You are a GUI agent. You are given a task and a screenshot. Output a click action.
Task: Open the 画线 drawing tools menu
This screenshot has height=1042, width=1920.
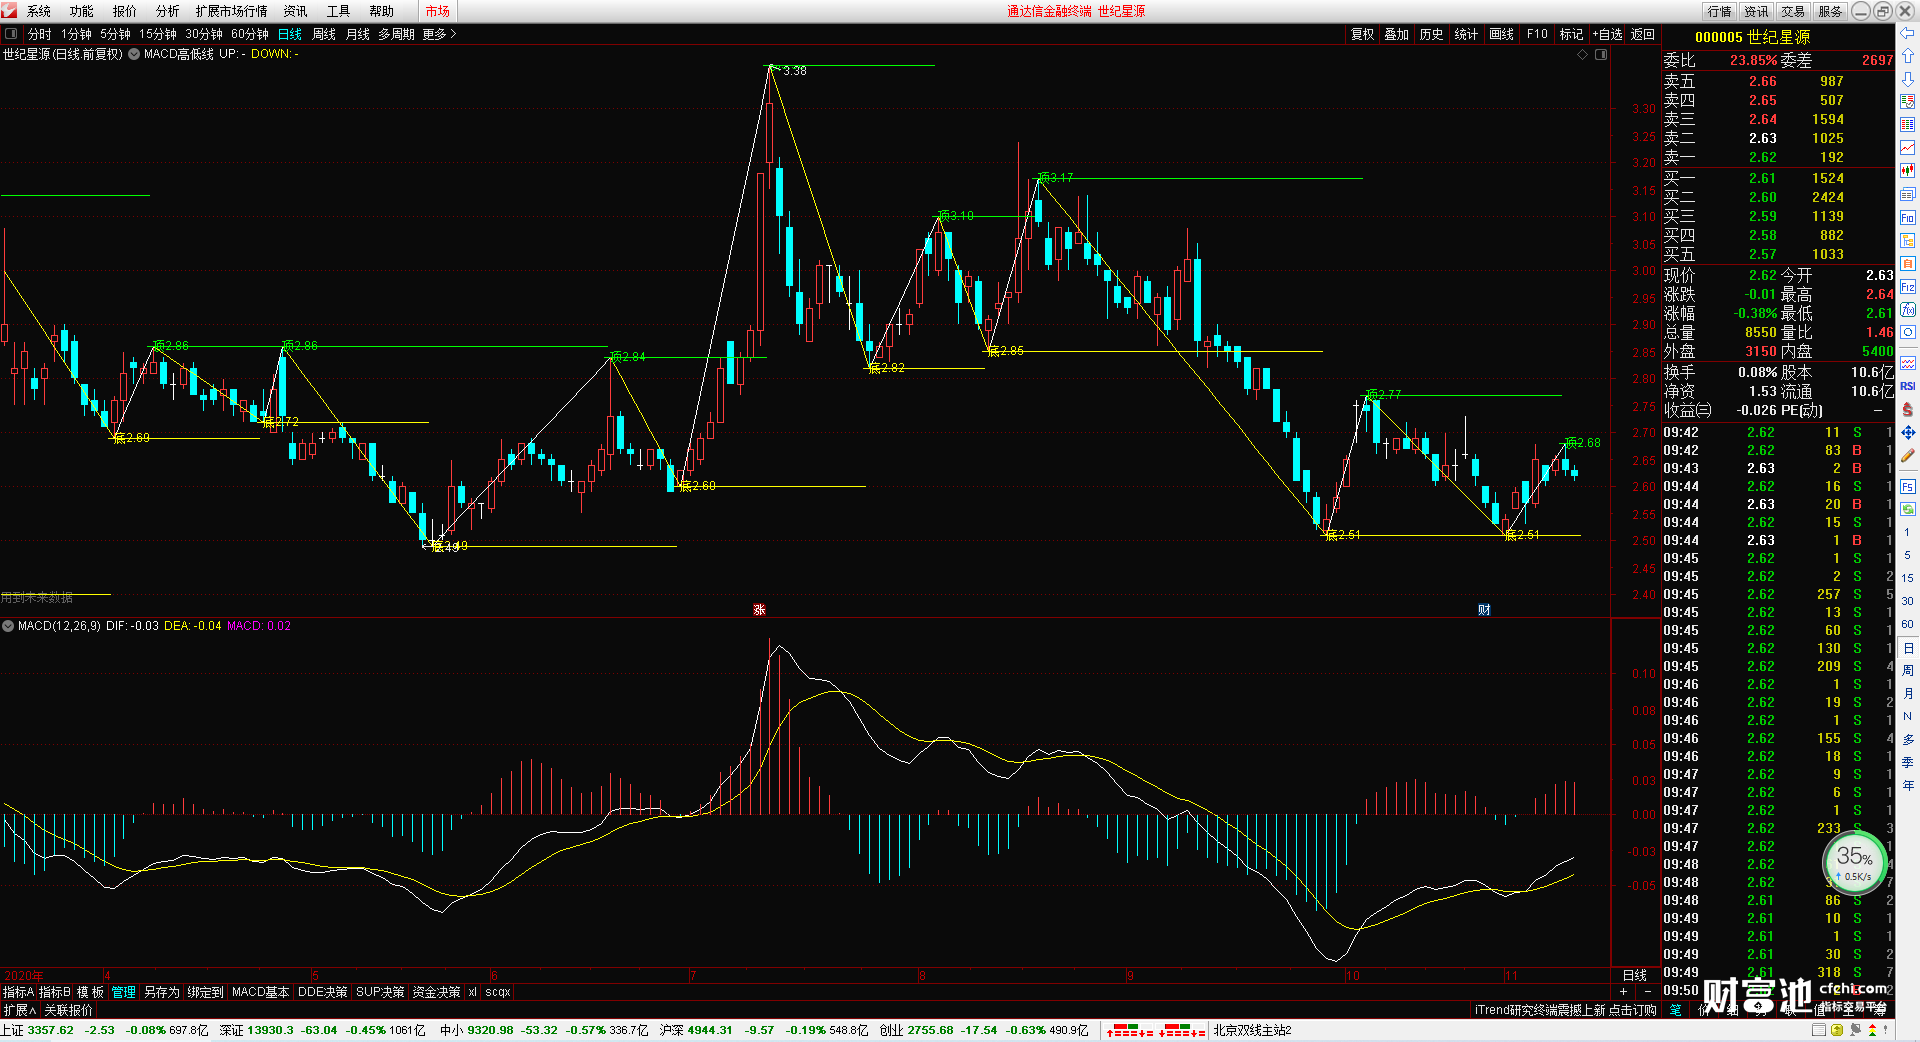(1501, 34)
